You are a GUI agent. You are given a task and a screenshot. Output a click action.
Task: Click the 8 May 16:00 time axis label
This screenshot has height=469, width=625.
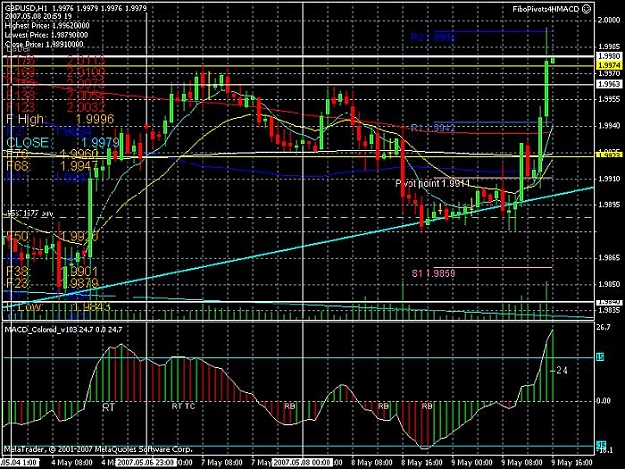click(x=421, y=463)
